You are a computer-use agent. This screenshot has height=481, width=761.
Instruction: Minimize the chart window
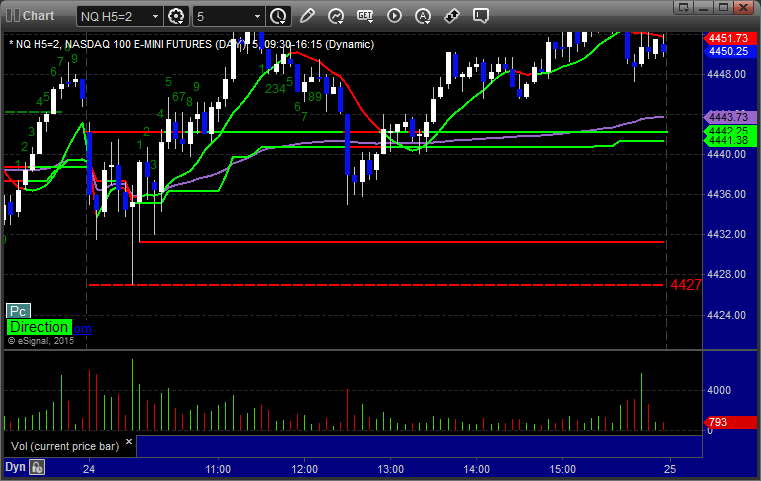(704, 7)
